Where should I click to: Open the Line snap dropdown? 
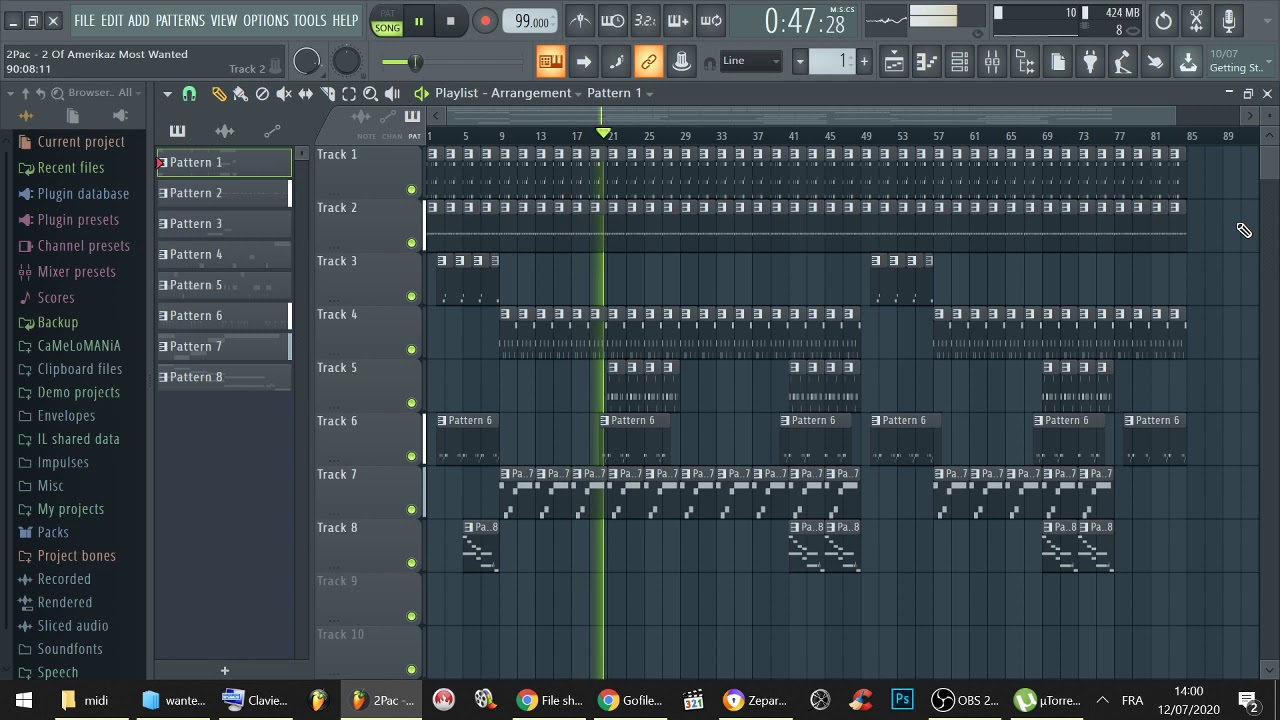pyautogui.click(x=751, y=62)
